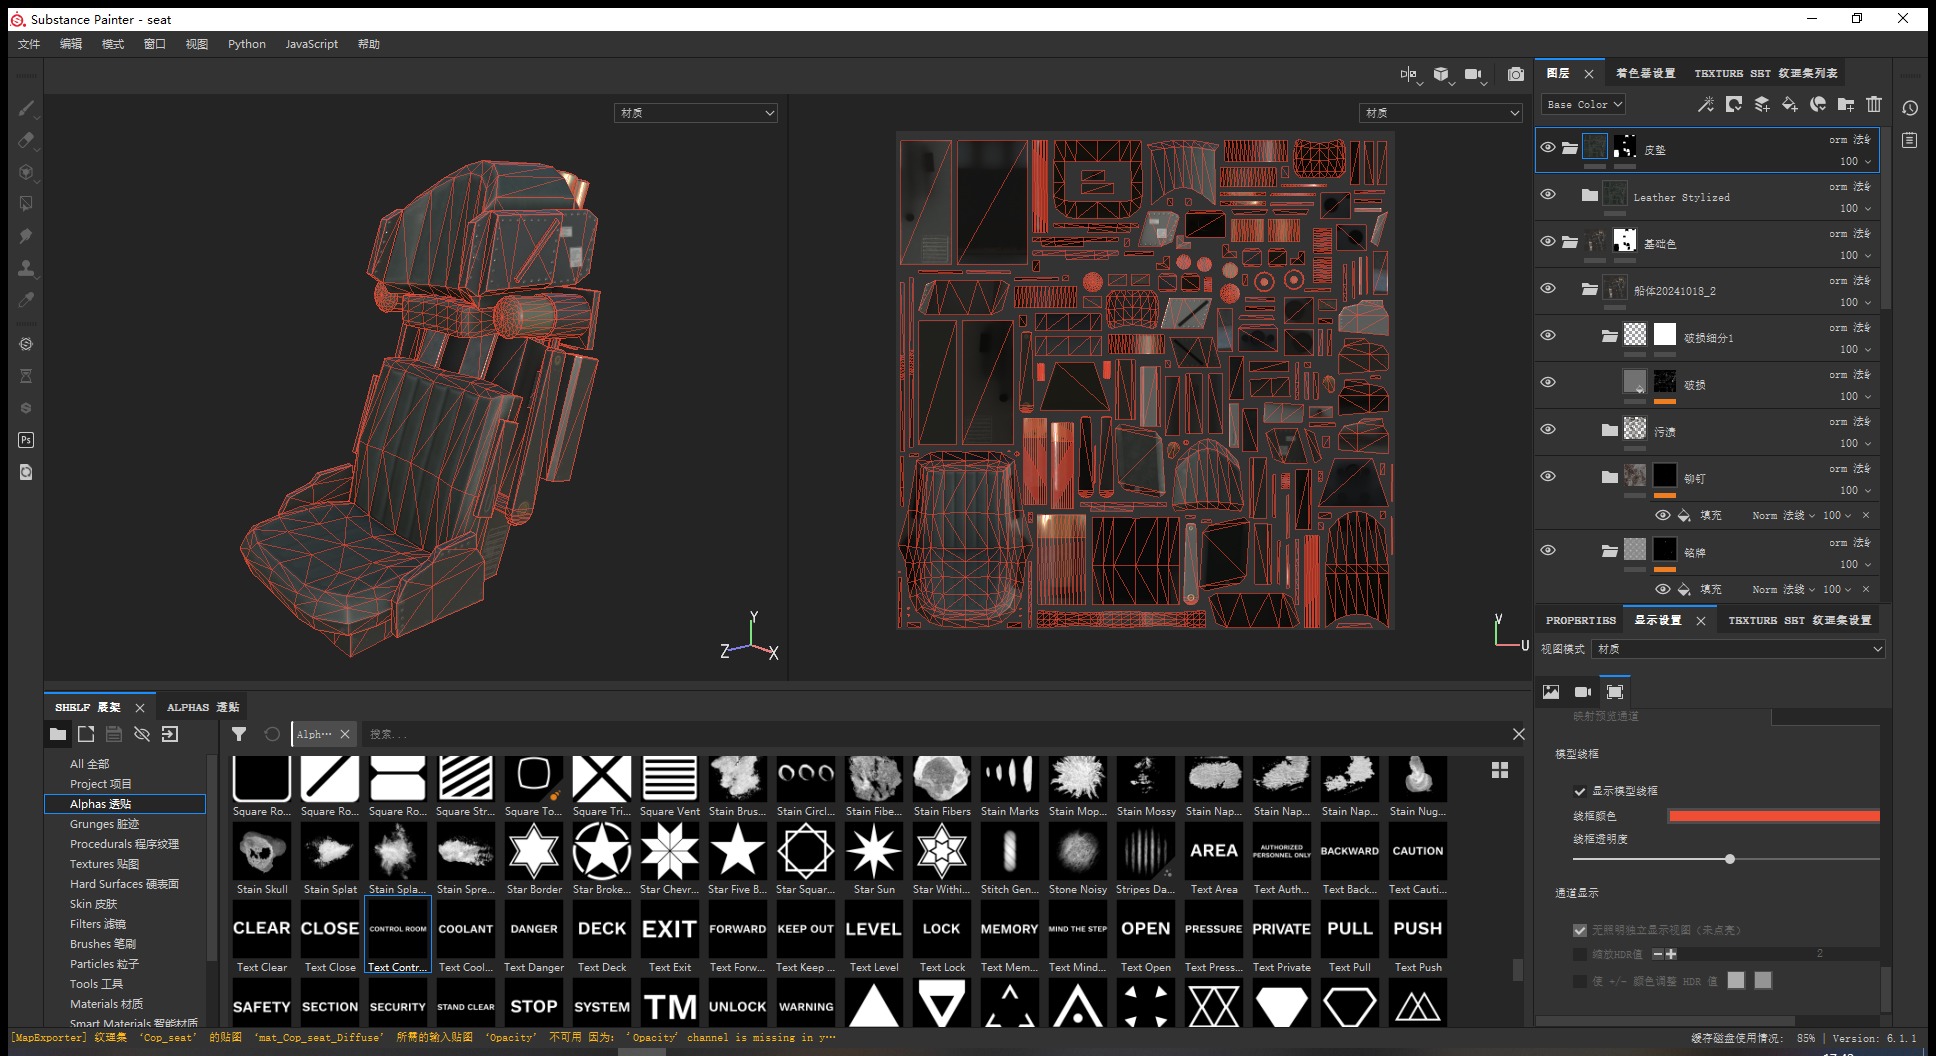
Task: Close the SHELF 展架 panel tab
Action: coord(140,707)
